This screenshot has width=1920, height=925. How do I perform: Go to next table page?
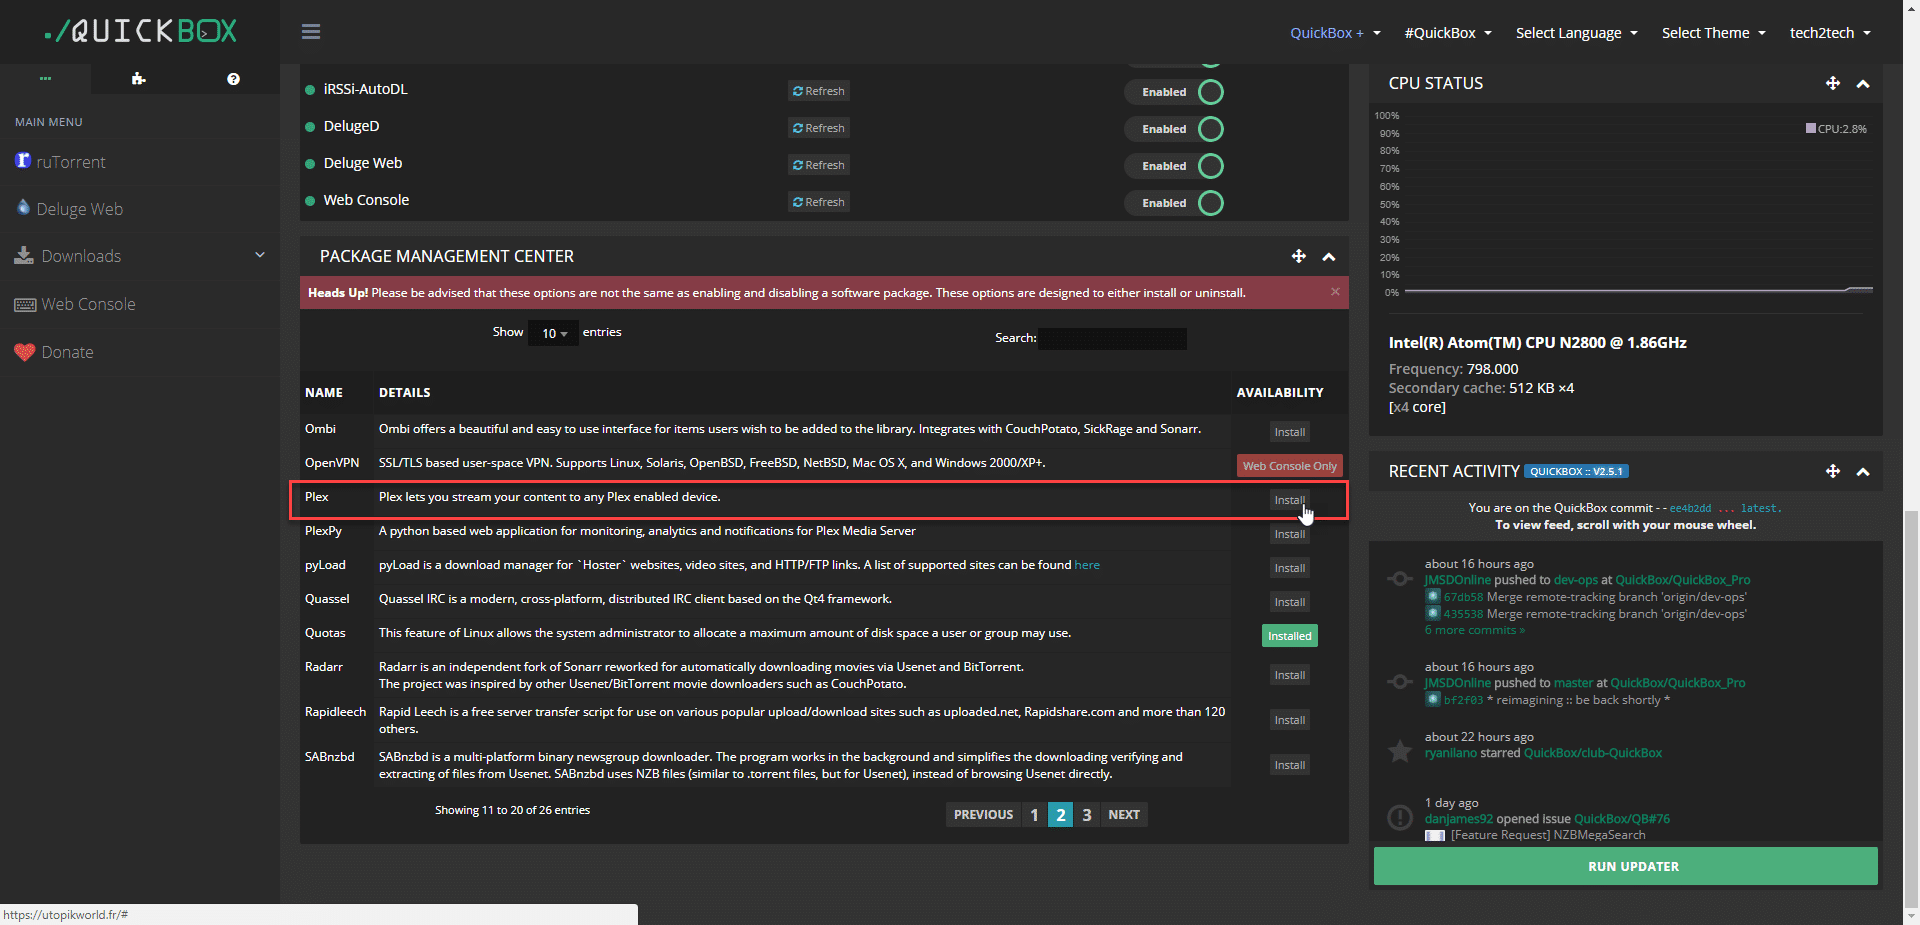point(1124,815)
